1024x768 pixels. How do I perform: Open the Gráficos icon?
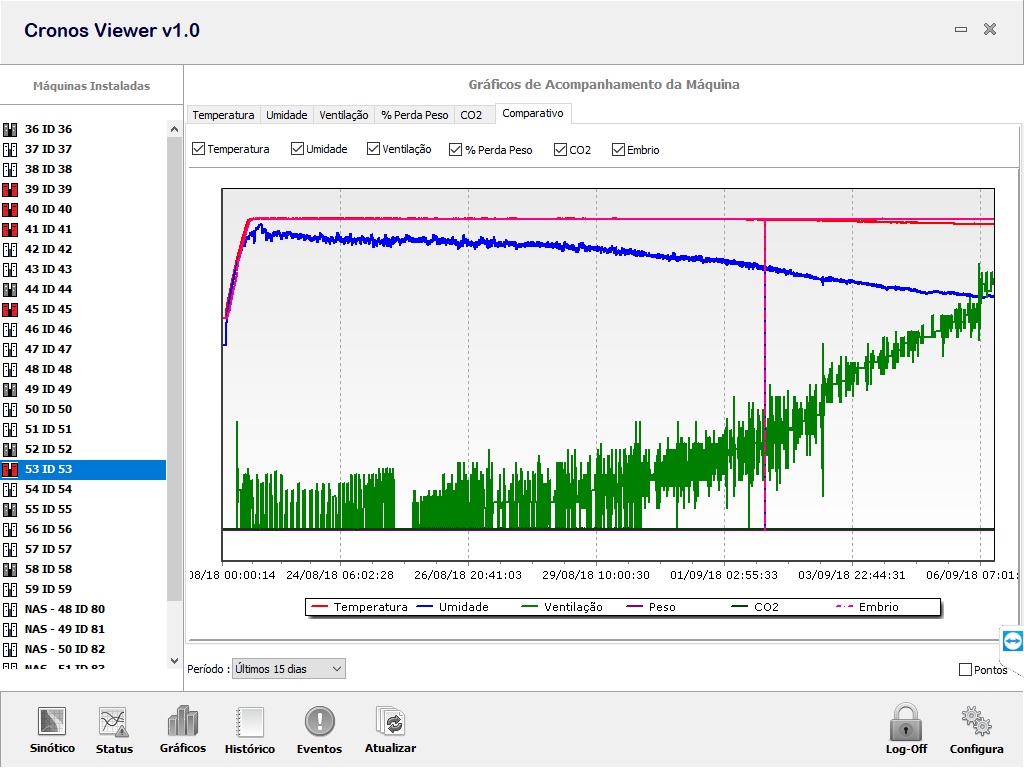pyautogui.click(x=183, y=722)
